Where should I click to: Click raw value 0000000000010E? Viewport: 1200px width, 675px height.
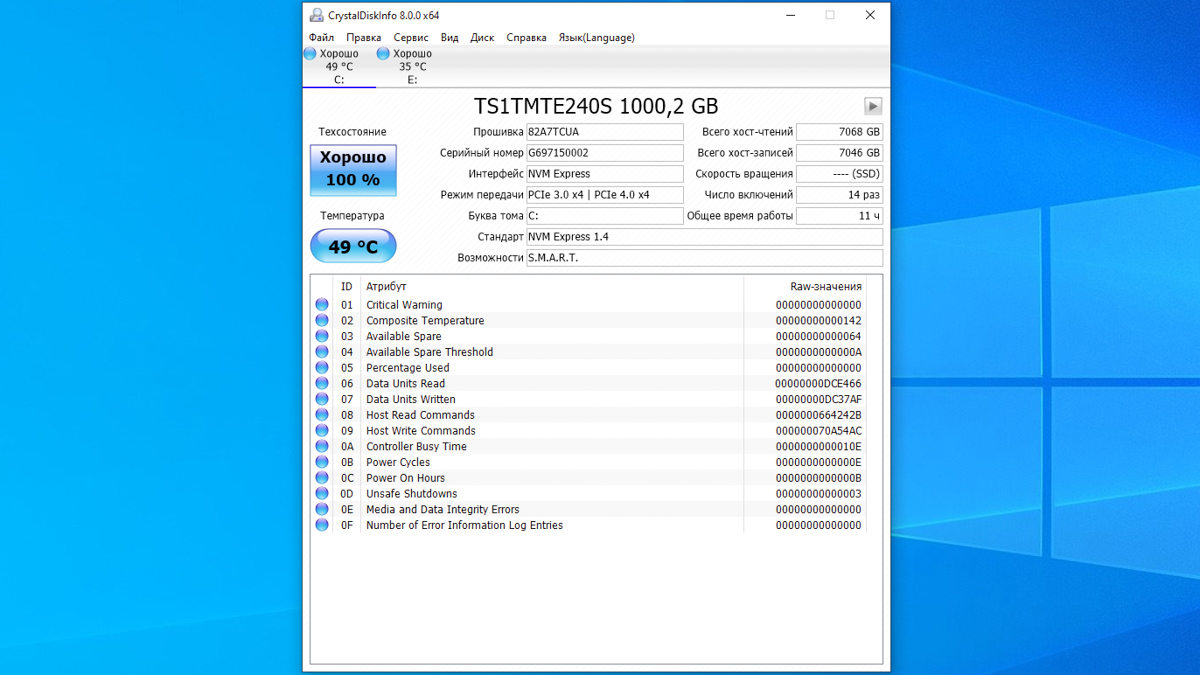pyautogui.click(x=818, y=447)
